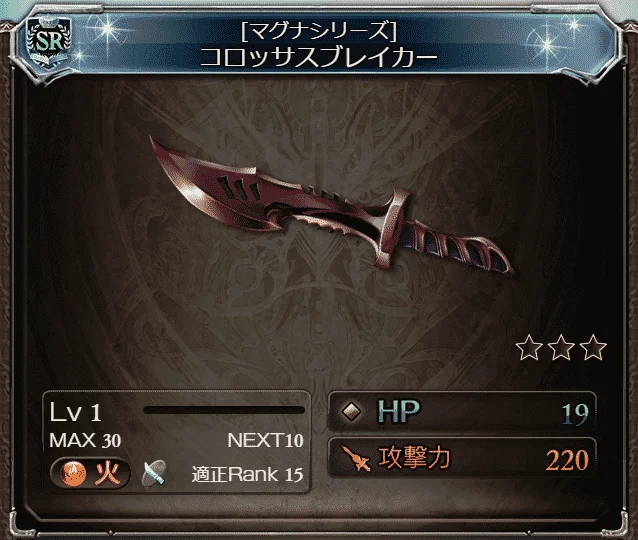The width and height of the screenshot is (638, 540).
Task: Click the red dagger weapon artwork
Action: coord(330,207)
